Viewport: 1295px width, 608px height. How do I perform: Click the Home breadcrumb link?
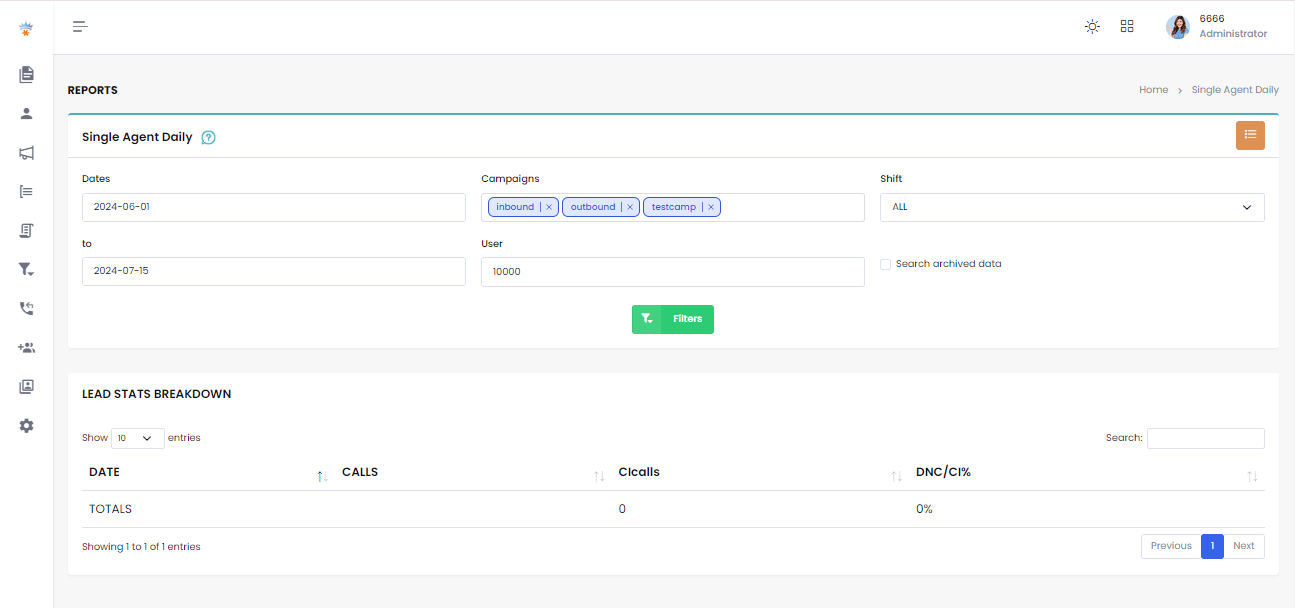pos(1153,90)
